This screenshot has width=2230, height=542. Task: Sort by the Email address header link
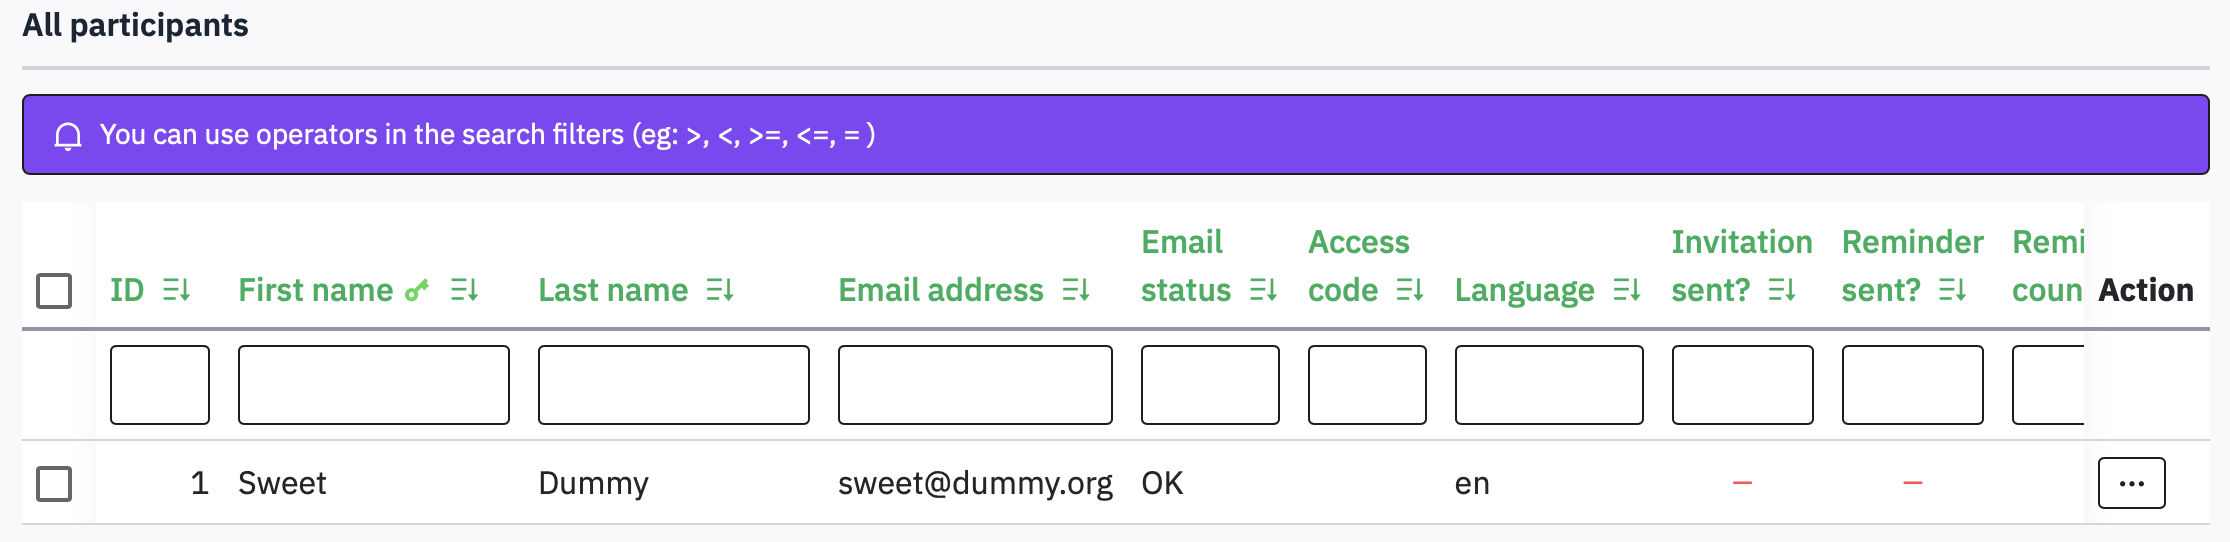(x=940, y=290)
